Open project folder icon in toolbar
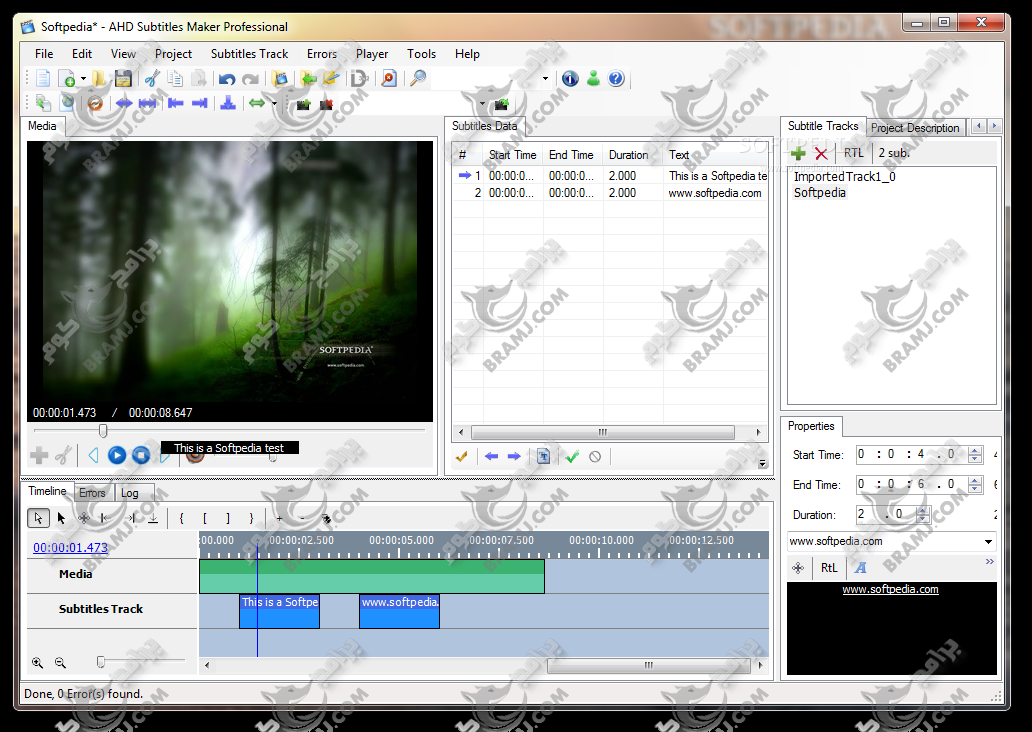 coord(99,79)
